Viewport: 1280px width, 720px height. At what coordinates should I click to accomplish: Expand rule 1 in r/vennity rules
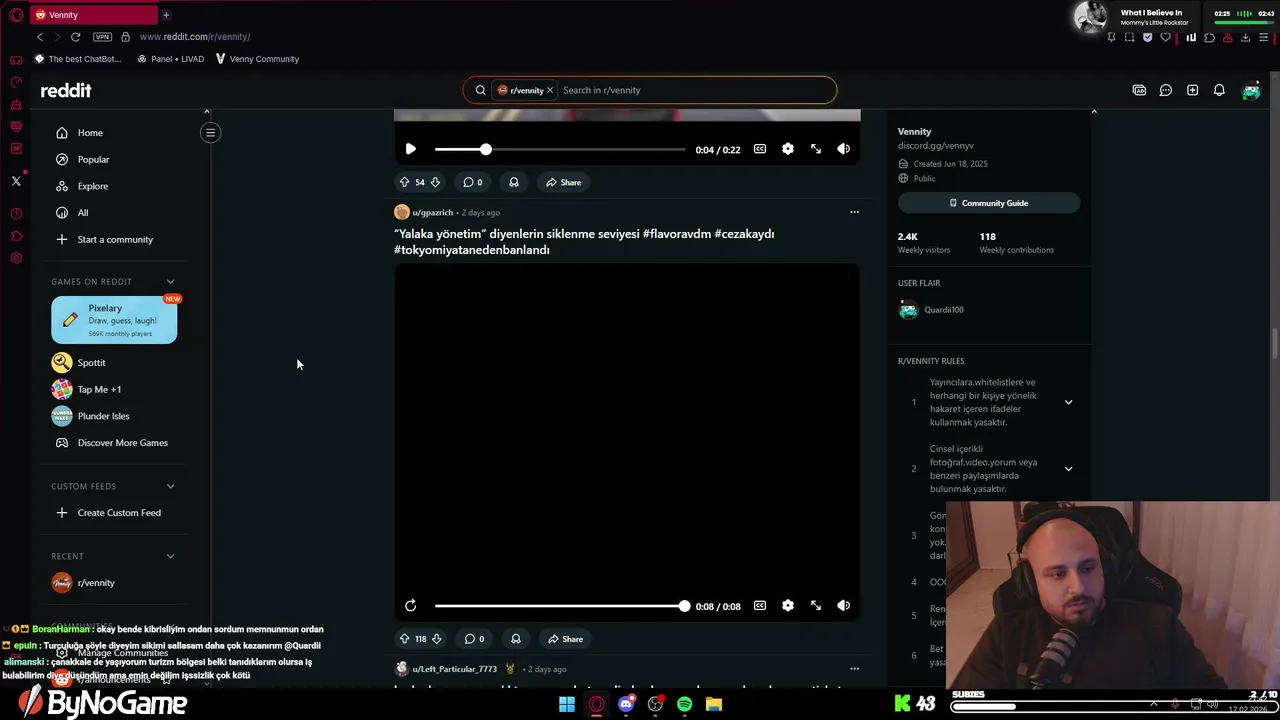(1068, 402)
